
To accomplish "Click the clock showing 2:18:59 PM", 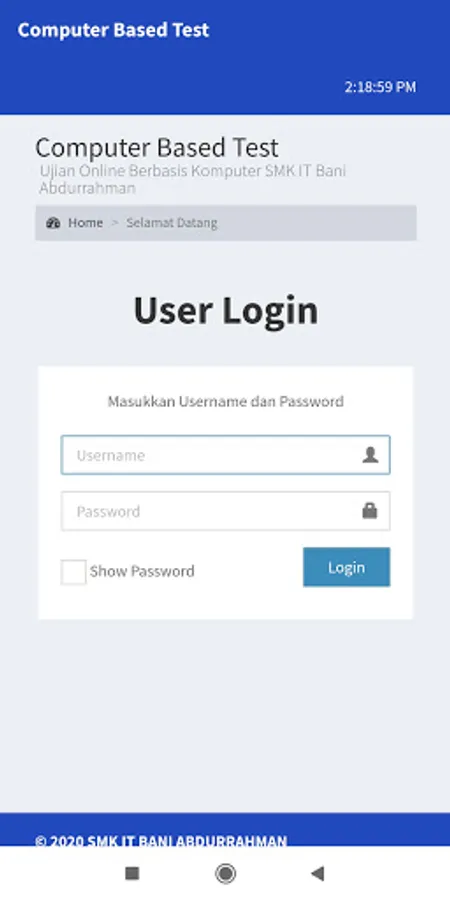I will coord(380,87).
